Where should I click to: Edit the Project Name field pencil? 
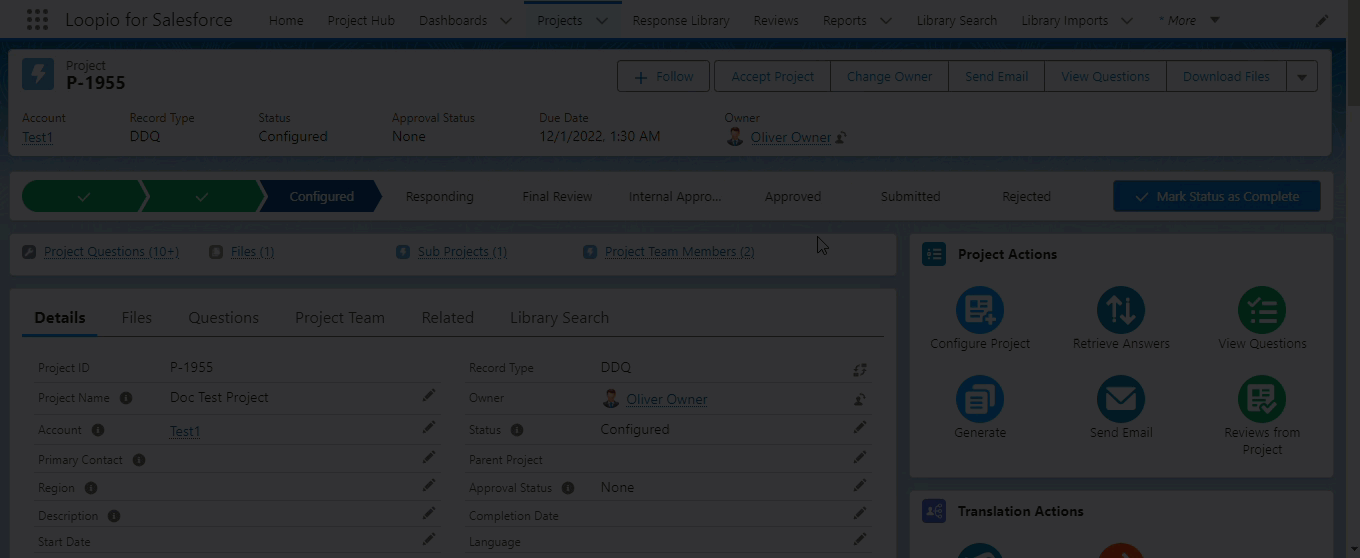[429, 396]
